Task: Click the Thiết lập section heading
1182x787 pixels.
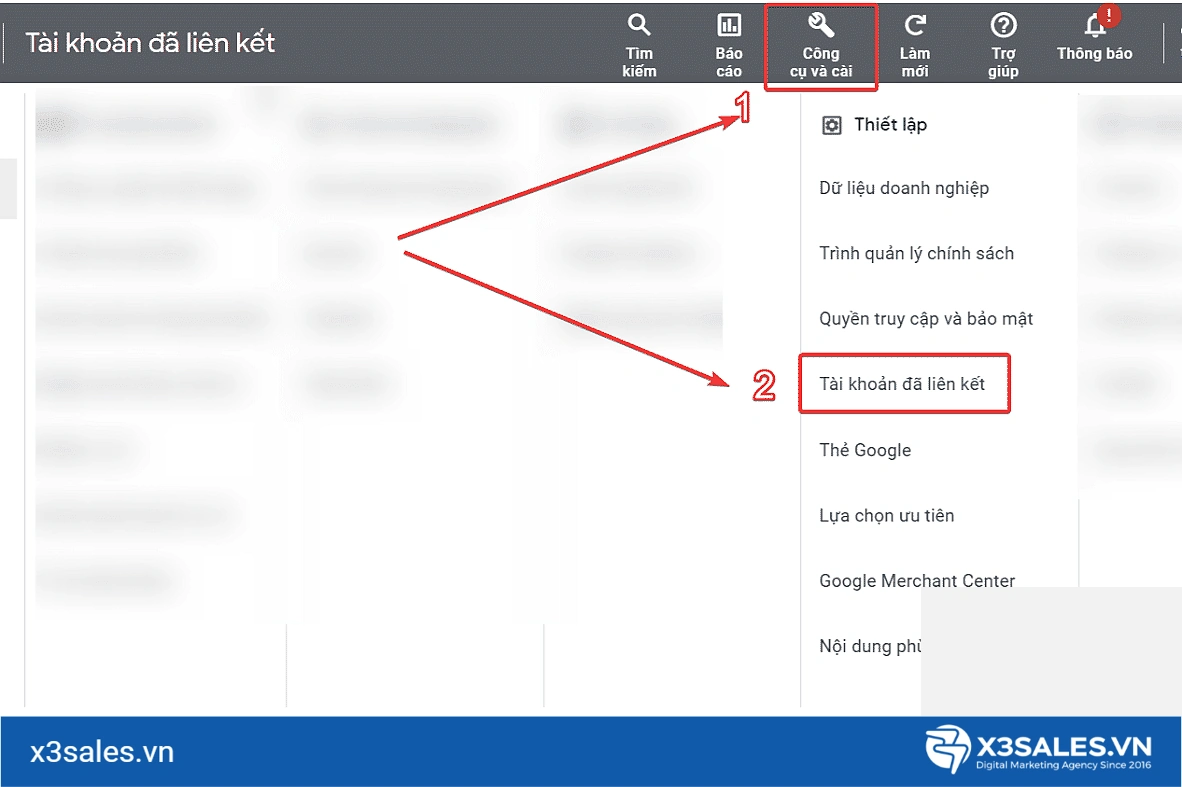Action: (890, 124)
